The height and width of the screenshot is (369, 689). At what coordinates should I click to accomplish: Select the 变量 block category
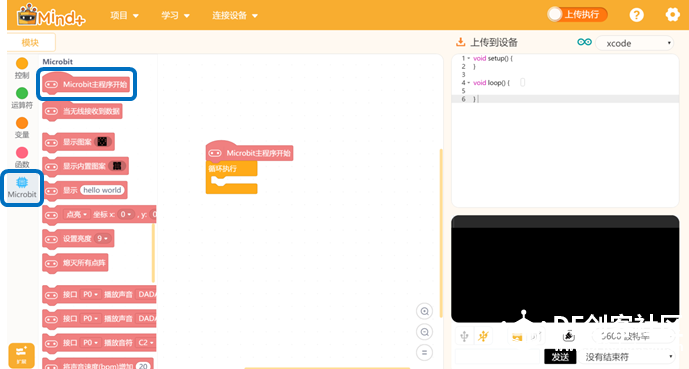click(x=22, y=128)
